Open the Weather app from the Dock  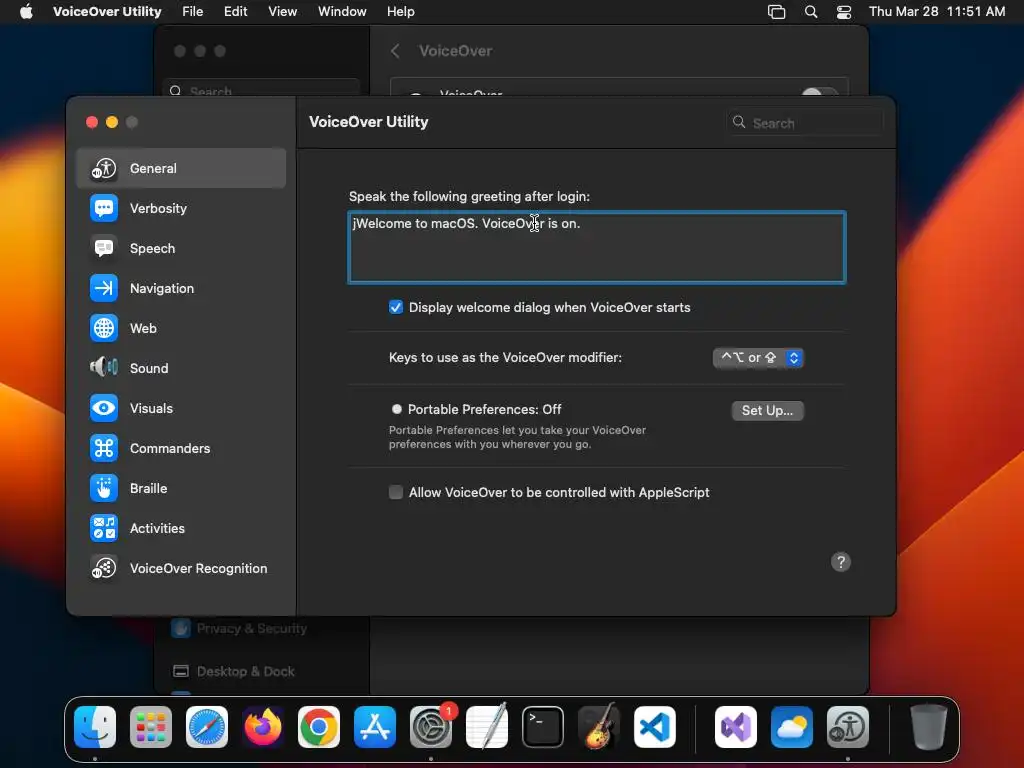(792, 727)
